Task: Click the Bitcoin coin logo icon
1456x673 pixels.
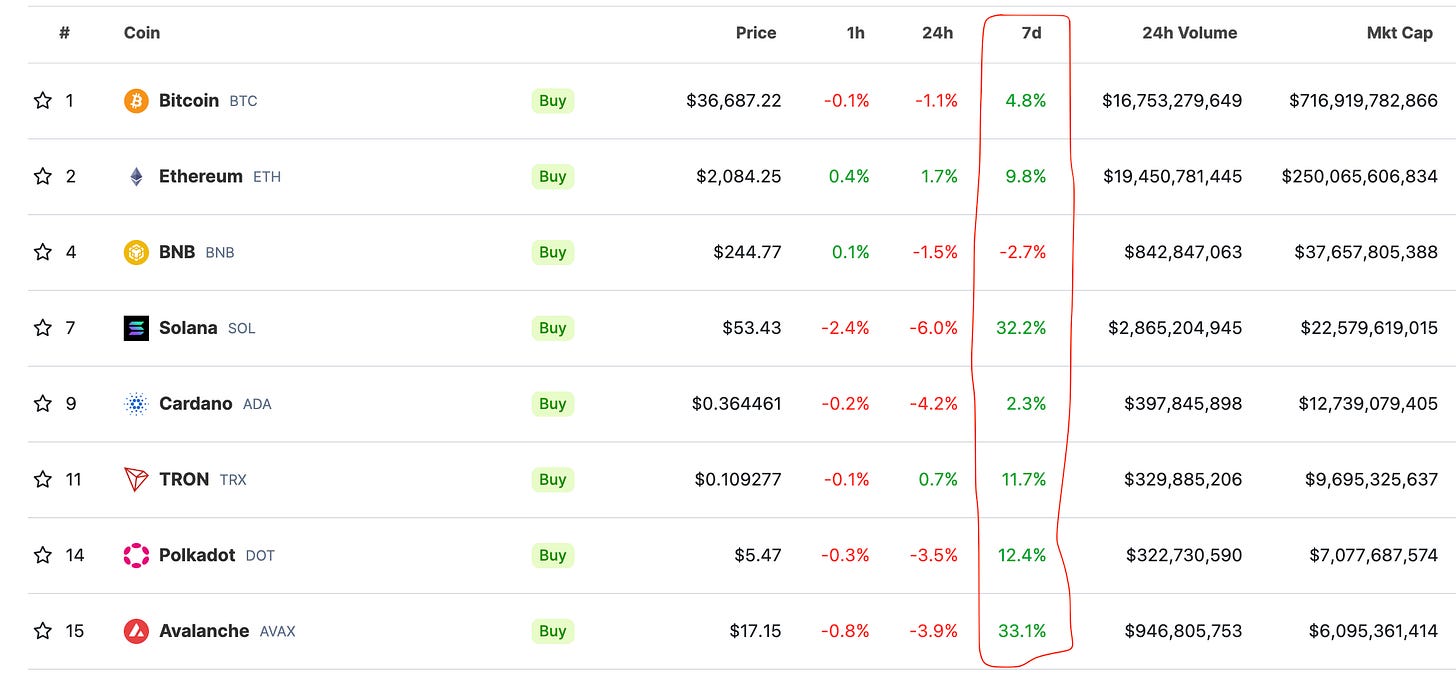Action: click(136, 101)
